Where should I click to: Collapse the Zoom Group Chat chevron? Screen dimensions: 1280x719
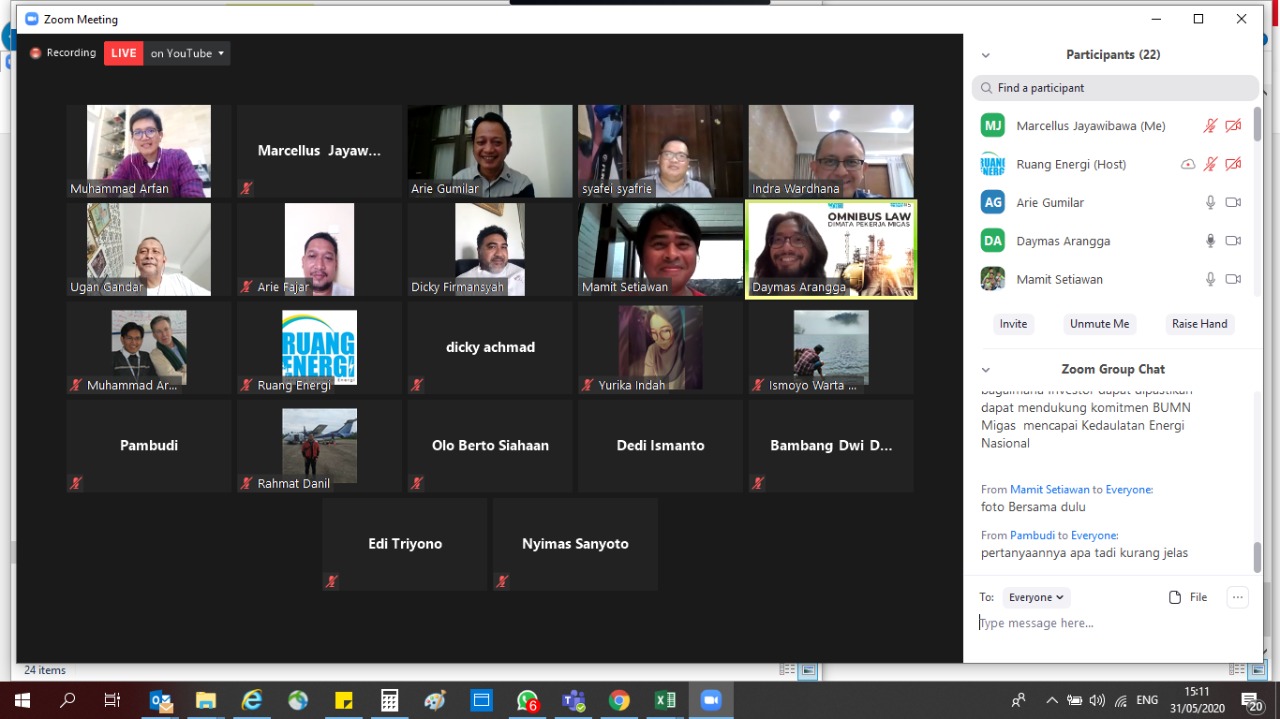[985, 370]
